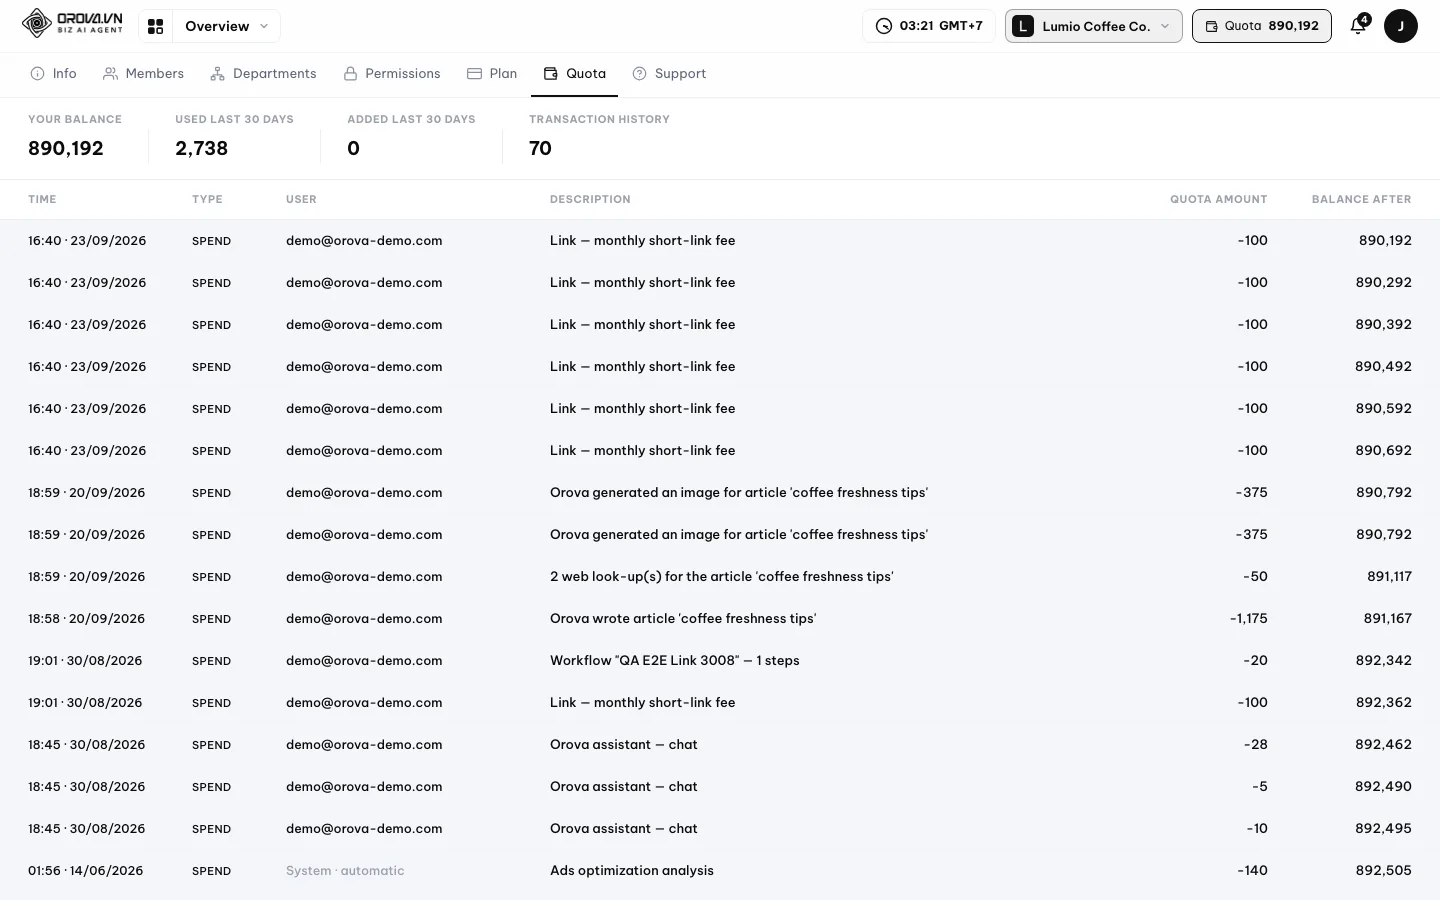Screen dimensions: 1440x900
Task: Switch to the Info tab
Action: click(x=54, y=74)
